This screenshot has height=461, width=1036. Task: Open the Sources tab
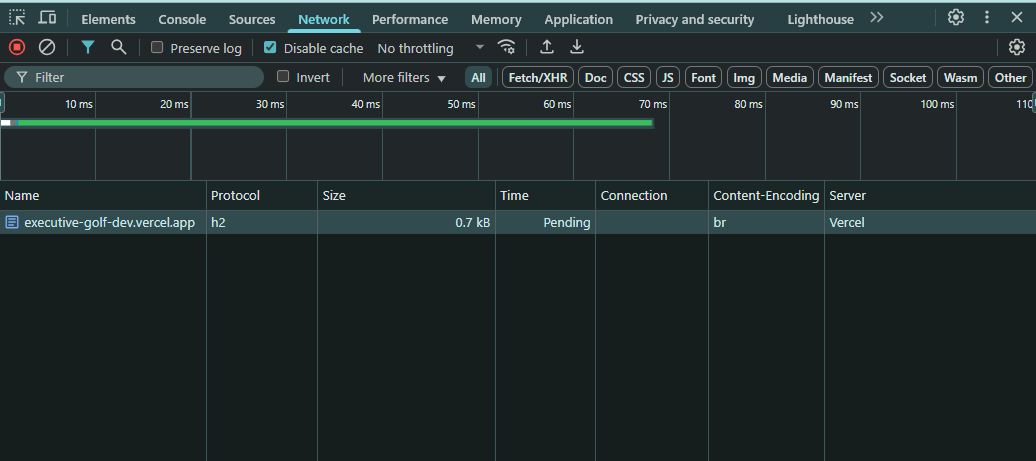tap(252, 20)
